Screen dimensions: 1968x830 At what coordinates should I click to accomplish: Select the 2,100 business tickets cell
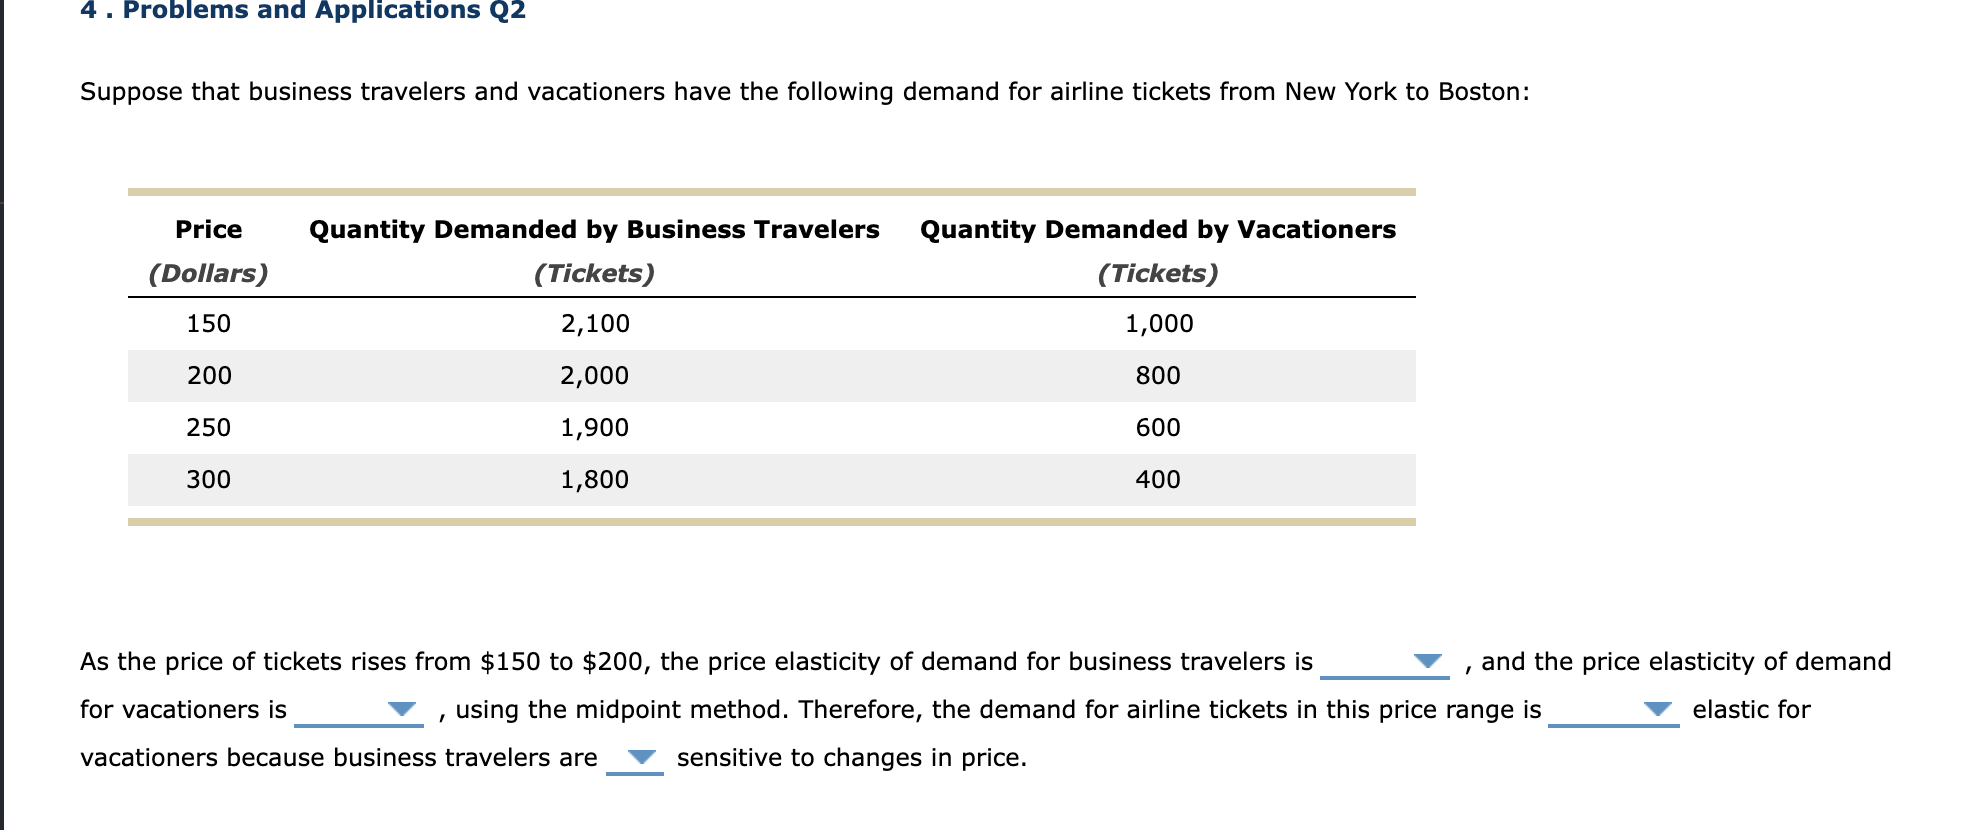595,324
